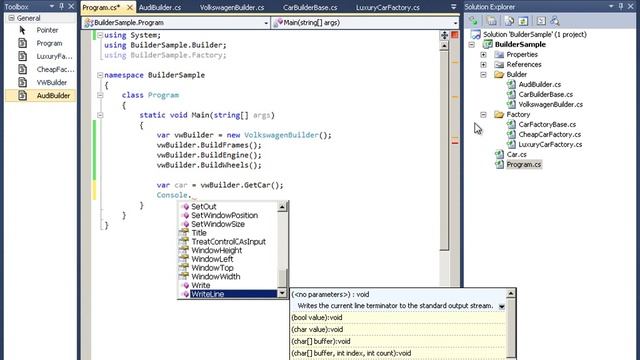Switch to the AudiBuilder.cs tab
640x360 pixels.
160,7
